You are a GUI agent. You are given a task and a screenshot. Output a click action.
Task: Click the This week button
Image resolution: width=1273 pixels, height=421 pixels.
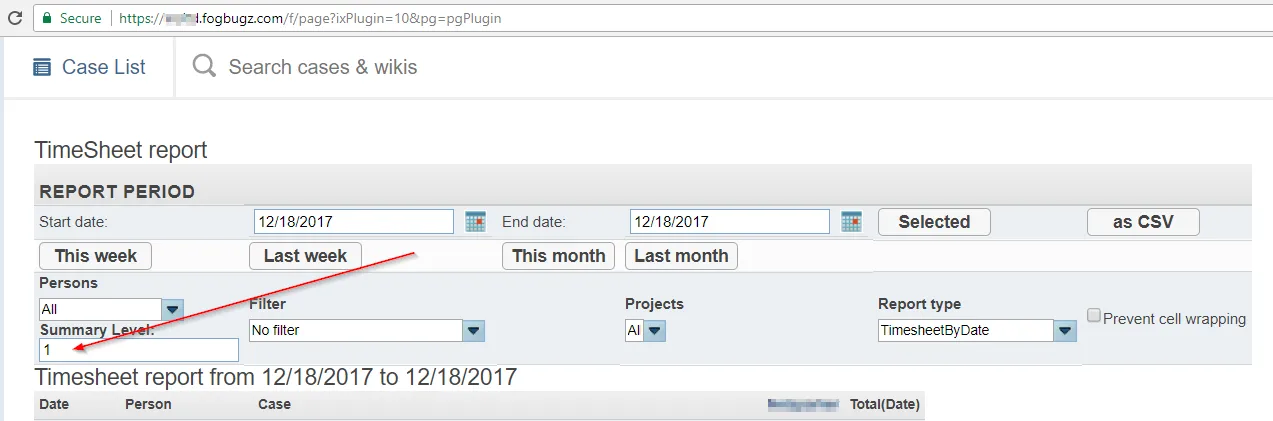[95, 256]
